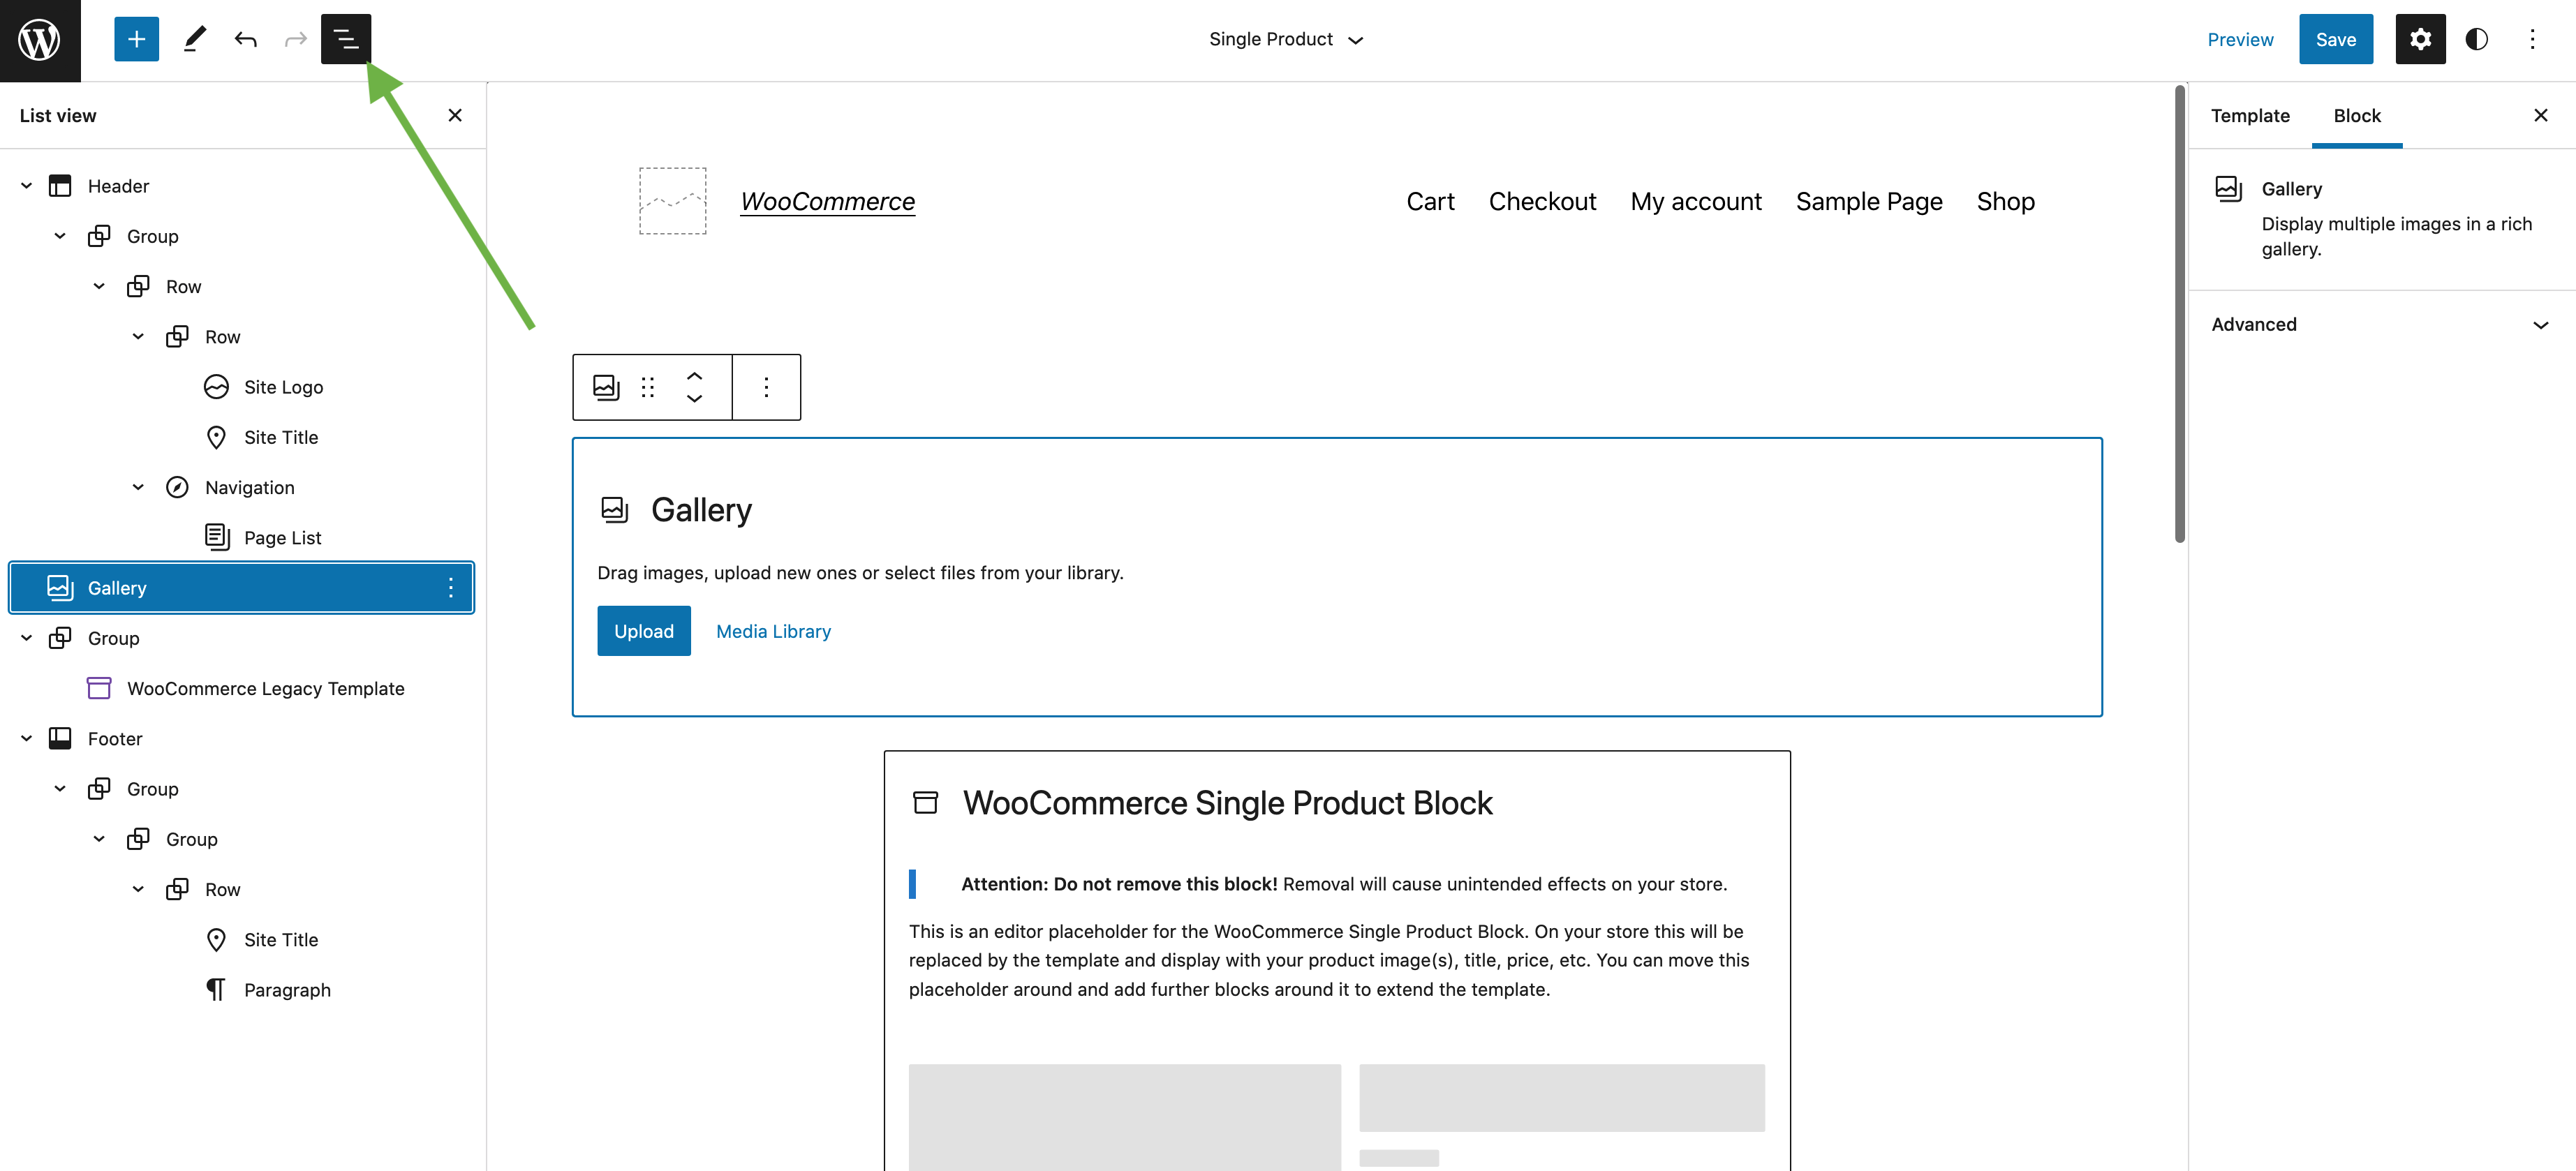Grab the drag handle in the block toolbar

[x=648, y=387]
